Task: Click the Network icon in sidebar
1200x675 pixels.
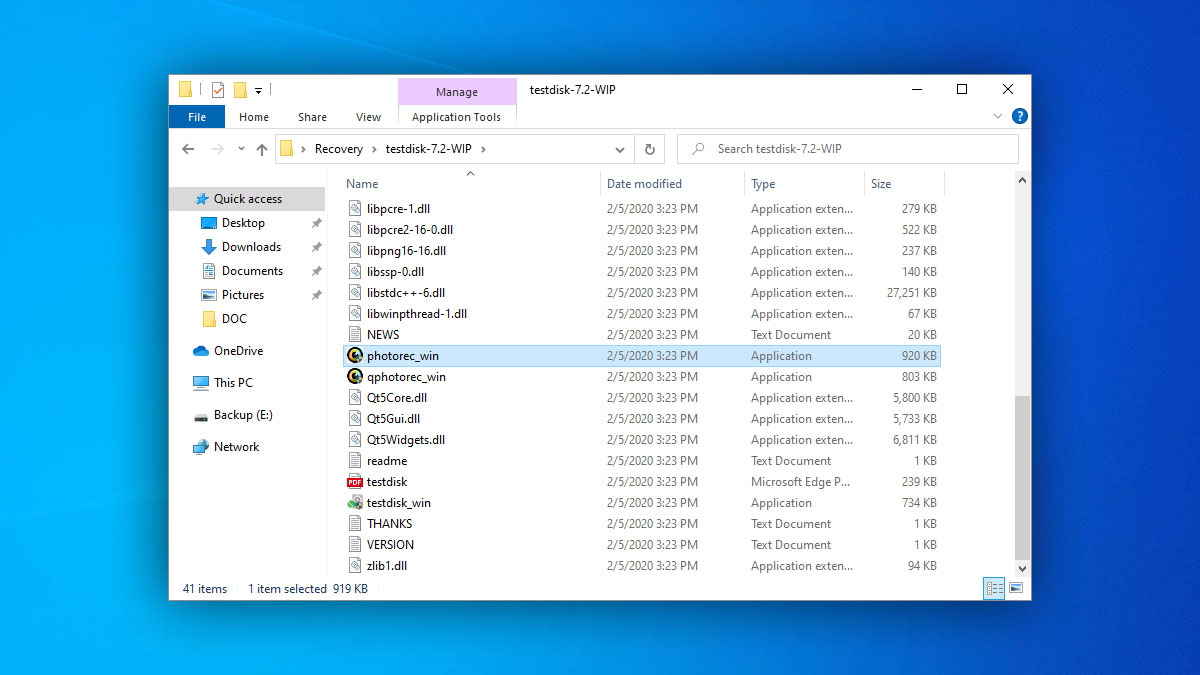Action: [201, 447]
